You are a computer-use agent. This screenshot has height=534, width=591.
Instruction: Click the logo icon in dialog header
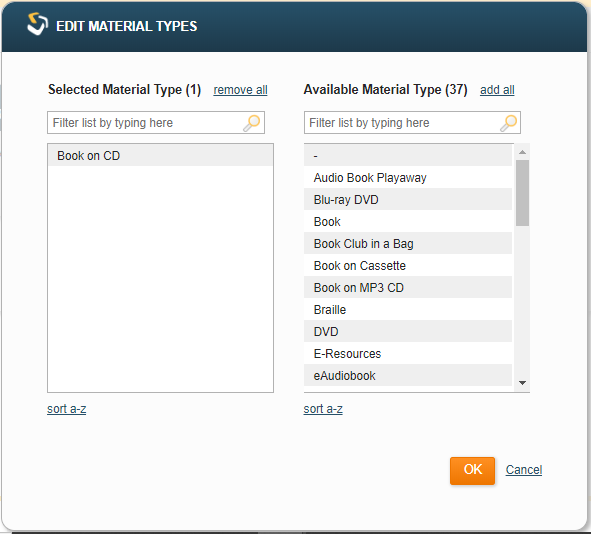(37, 24)
